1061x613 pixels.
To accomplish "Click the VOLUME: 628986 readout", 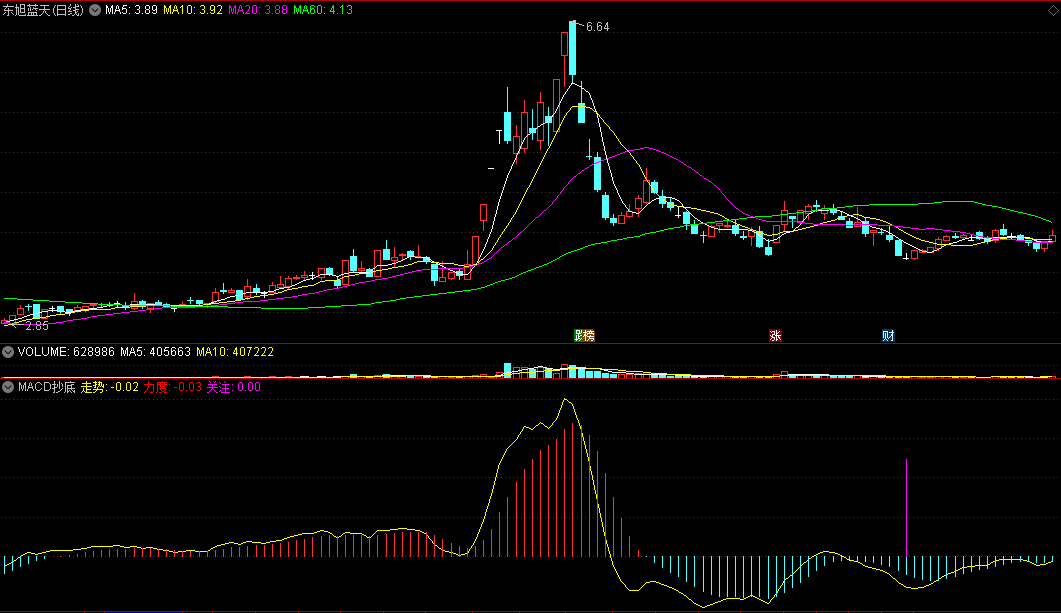I will tap(66, 352).
